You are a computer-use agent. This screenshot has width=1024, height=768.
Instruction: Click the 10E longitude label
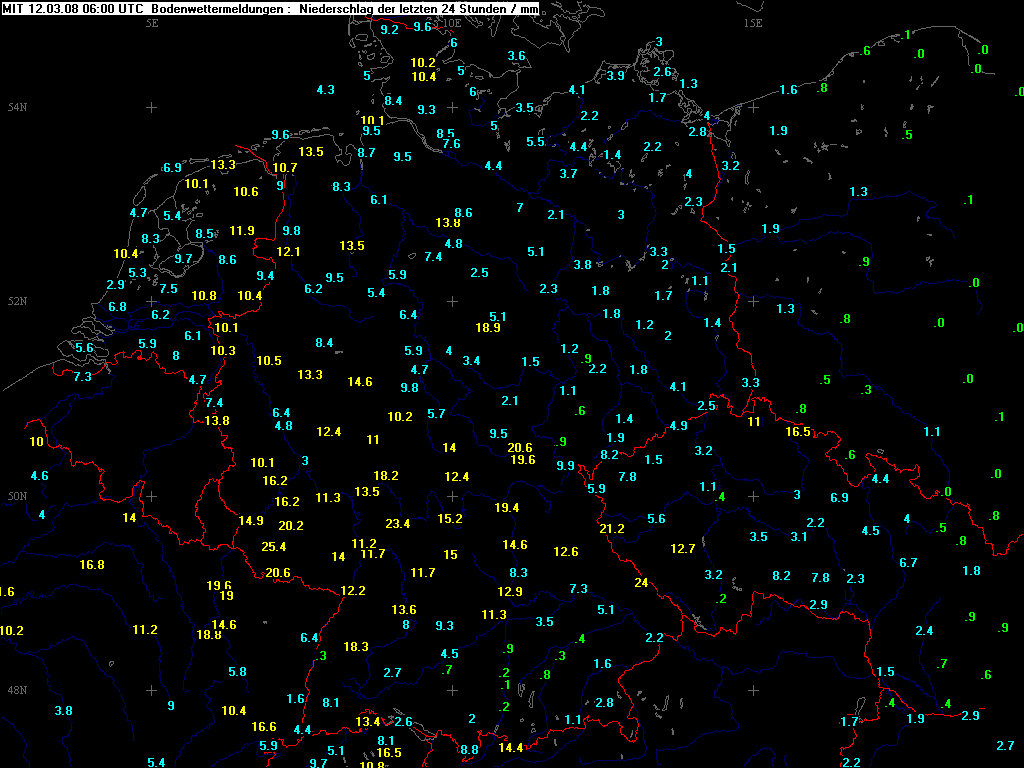452,22
